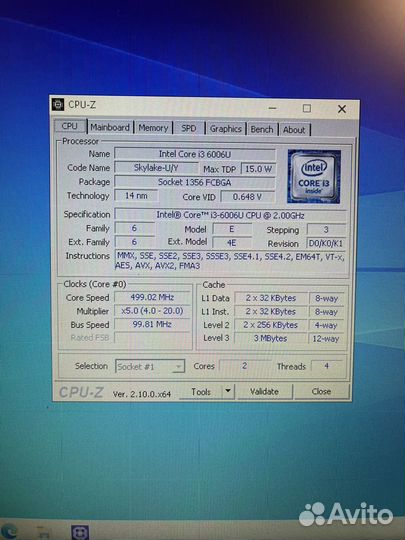The width and height of the screenshot is (405, 540).
Task: Click the Model value E
Action: point(232,229)
